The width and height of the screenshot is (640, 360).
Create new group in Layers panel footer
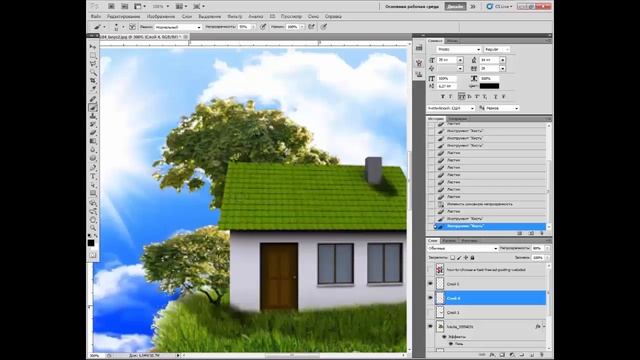click(x=522, y=355)
